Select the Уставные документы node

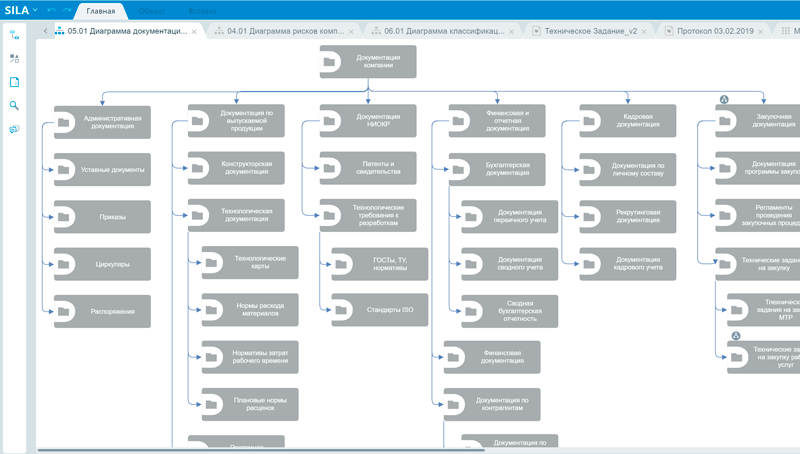(102, 170)
